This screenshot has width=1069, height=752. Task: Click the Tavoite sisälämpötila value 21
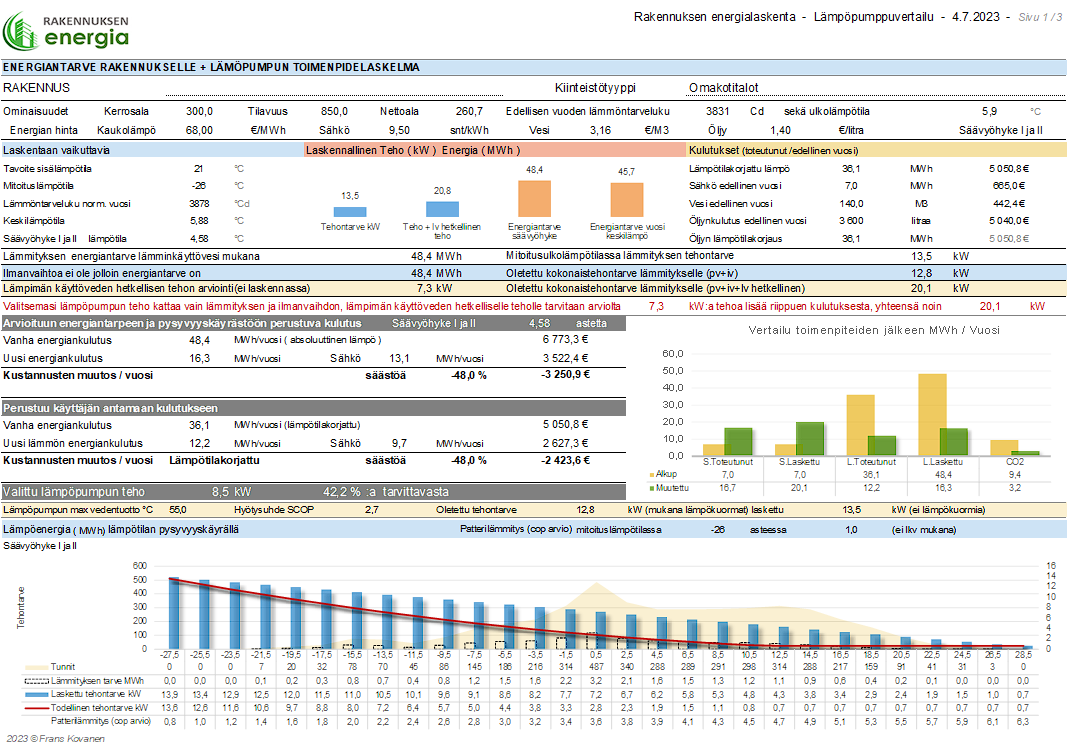tap(198, 169)
